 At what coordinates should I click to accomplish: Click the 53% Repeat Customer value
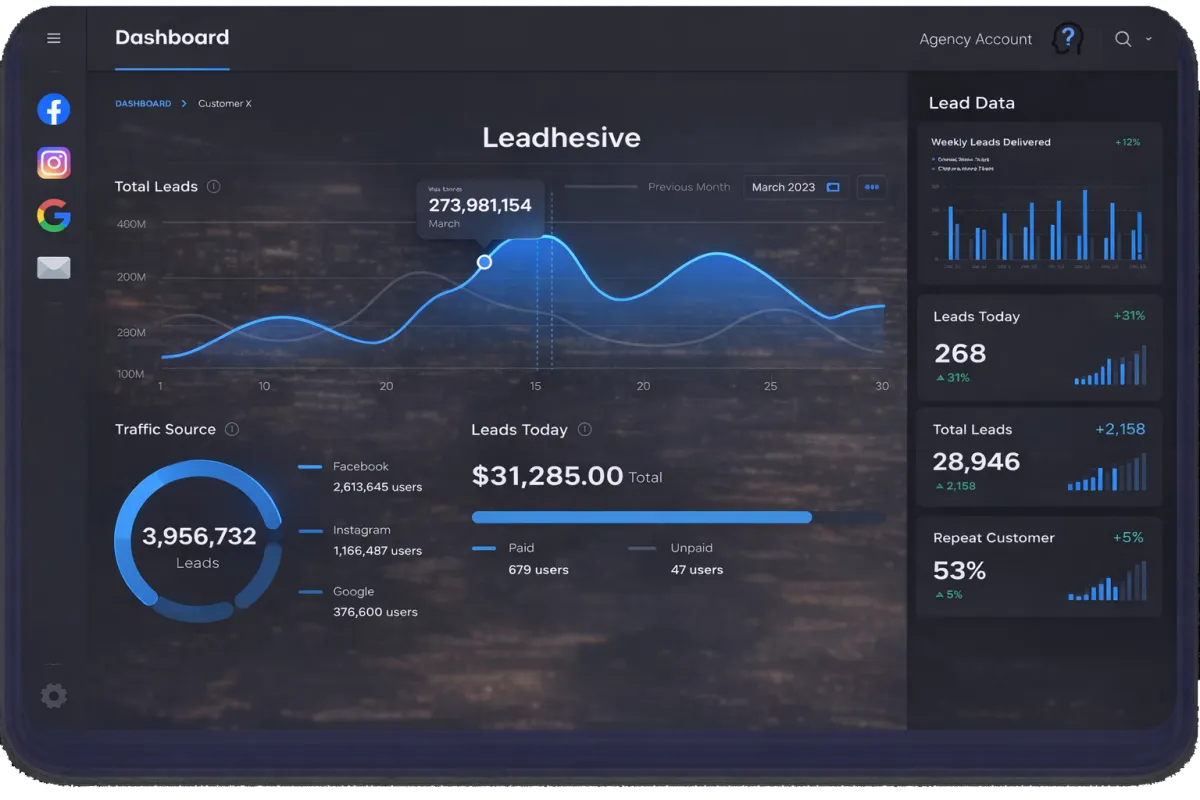click(x=960, y=570)
